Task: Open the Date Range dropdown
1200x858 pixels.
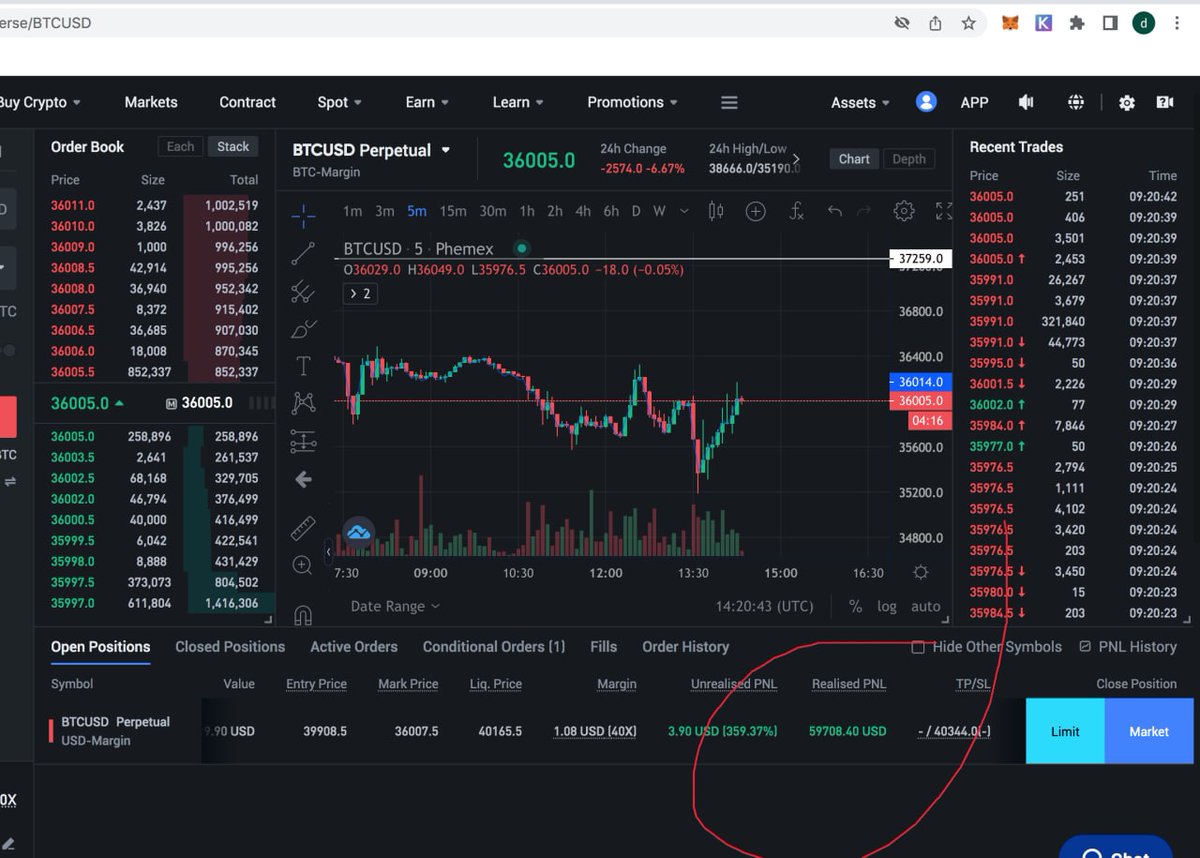Action: (395, 606)
